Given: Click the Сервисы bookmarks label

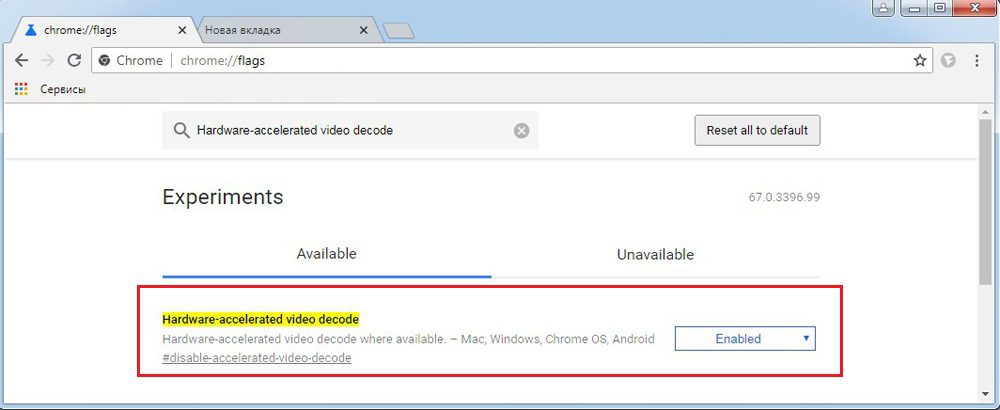Looking at the screenshot, I should pos(63,89).
